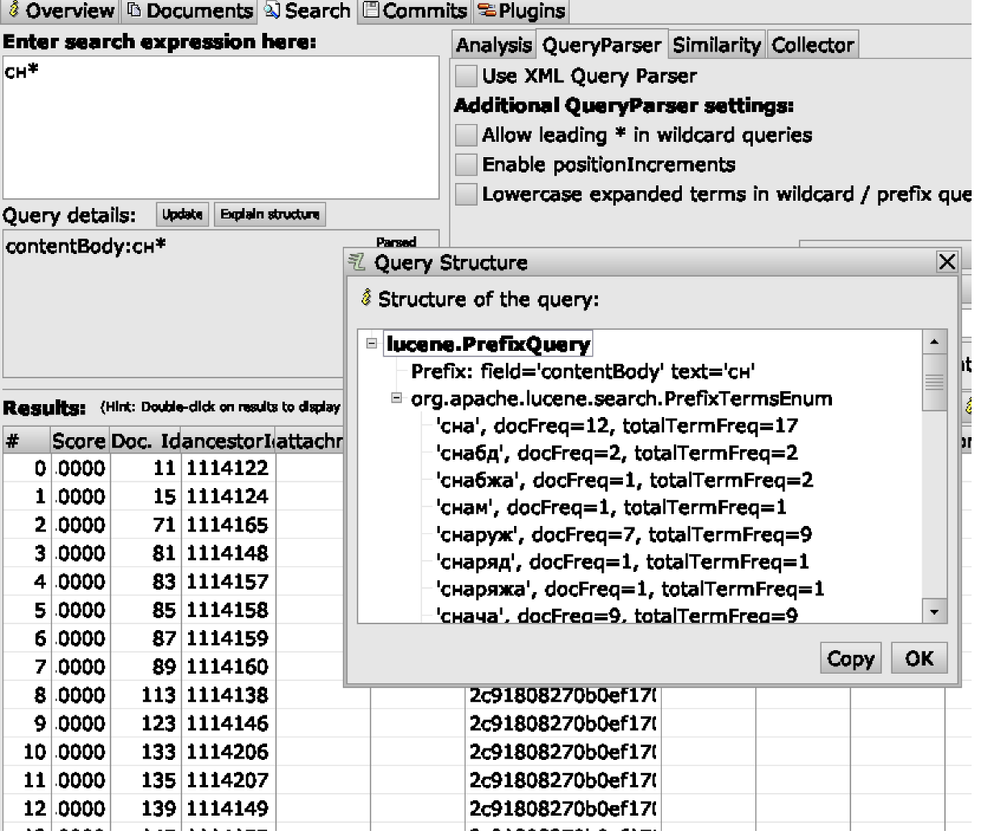Check Enable positionIncrements option
This screenshot has width=999, height=834.
tap(466, 164)
